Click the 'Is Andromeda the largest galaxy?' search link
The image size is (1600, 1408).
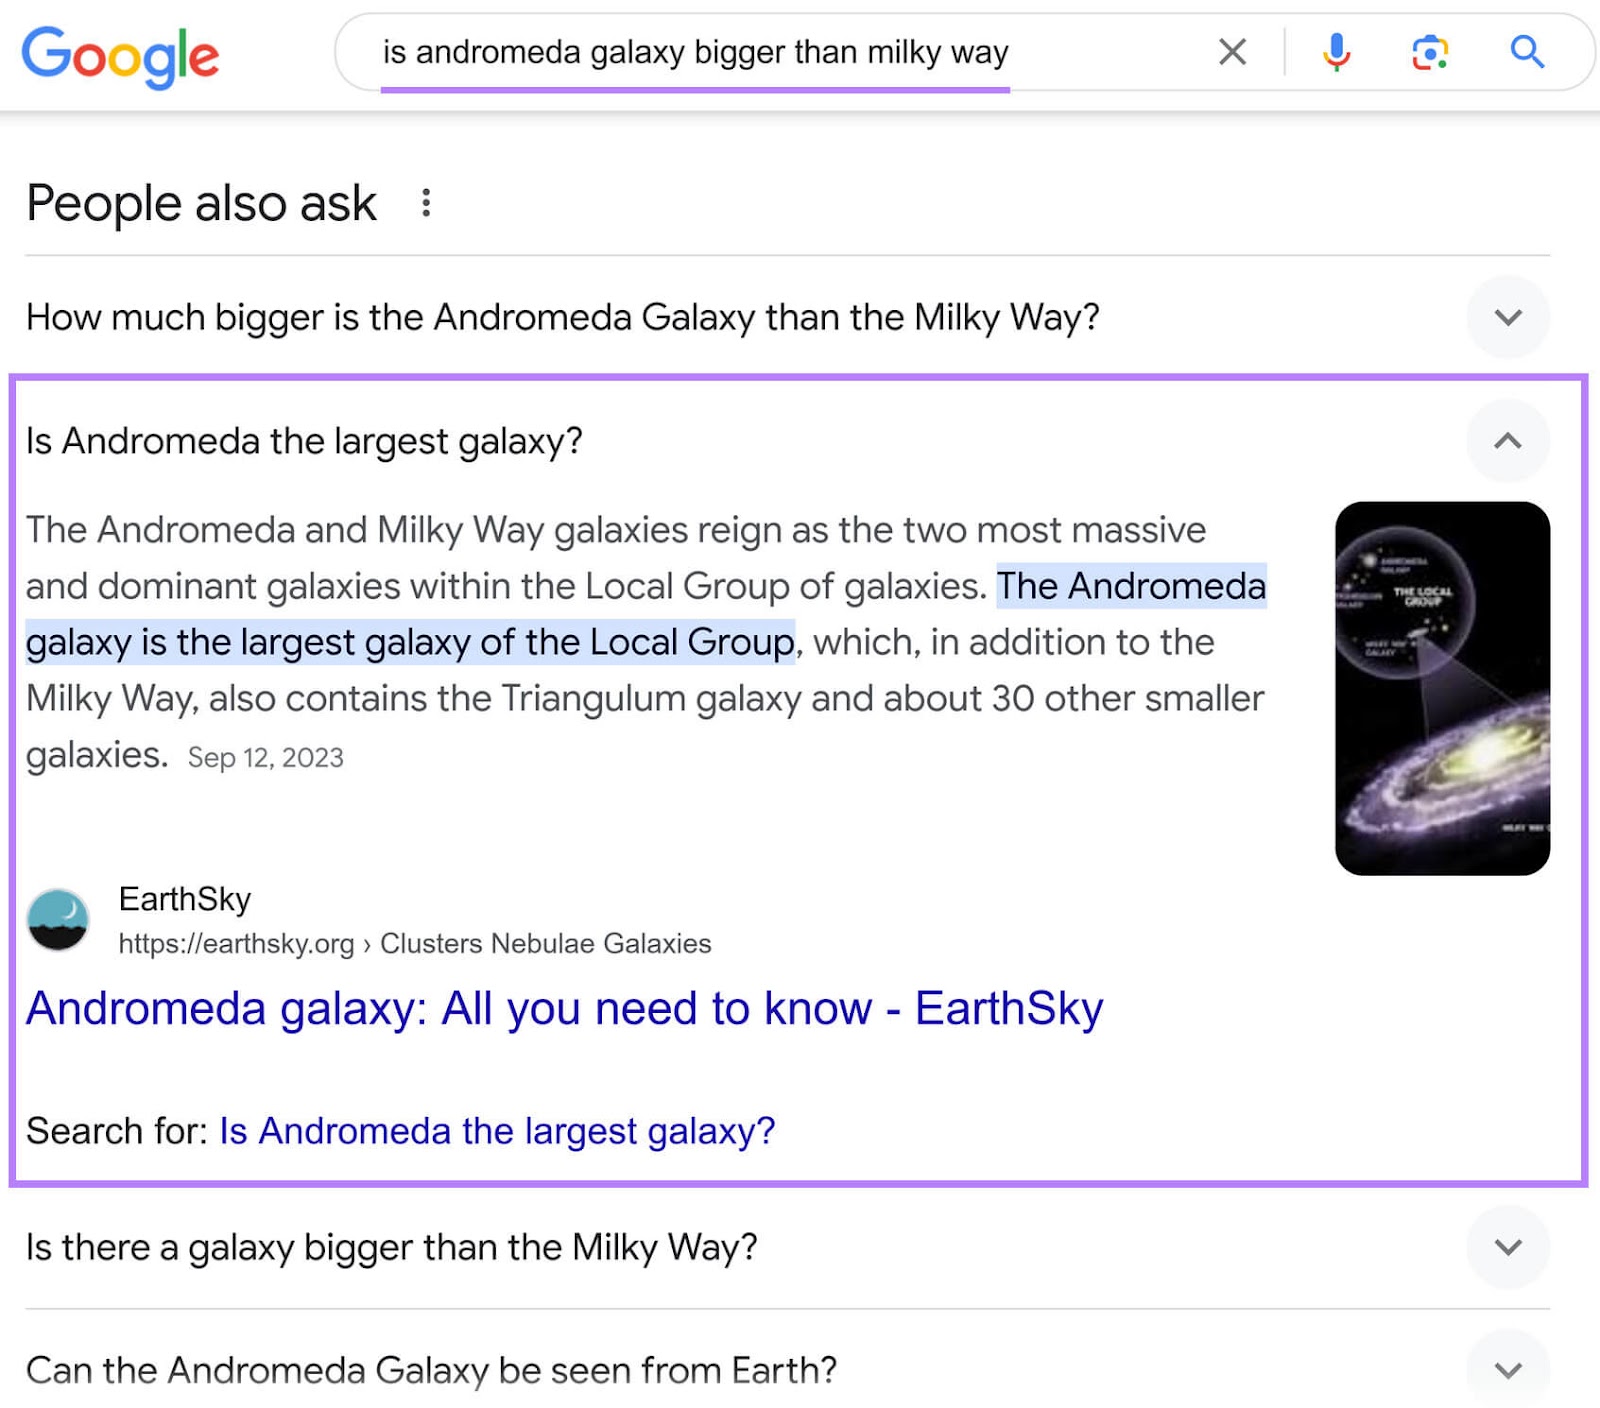click(x=497, y=1131)
